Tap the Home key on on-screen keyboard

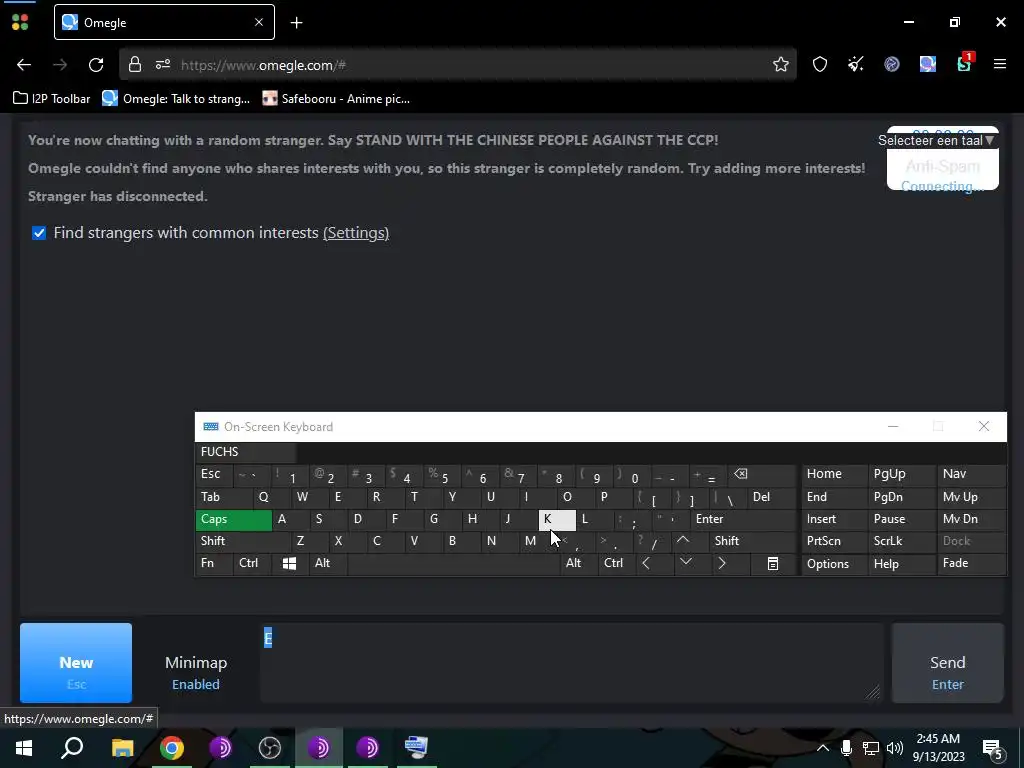click(x=834, y=474)
